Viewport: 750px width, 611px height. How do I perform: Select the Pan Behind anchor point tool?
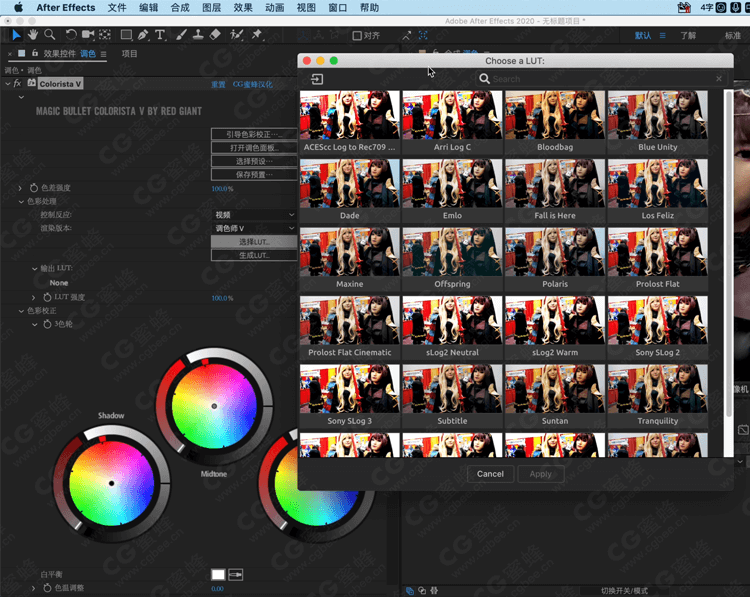(x=105, y=34)
